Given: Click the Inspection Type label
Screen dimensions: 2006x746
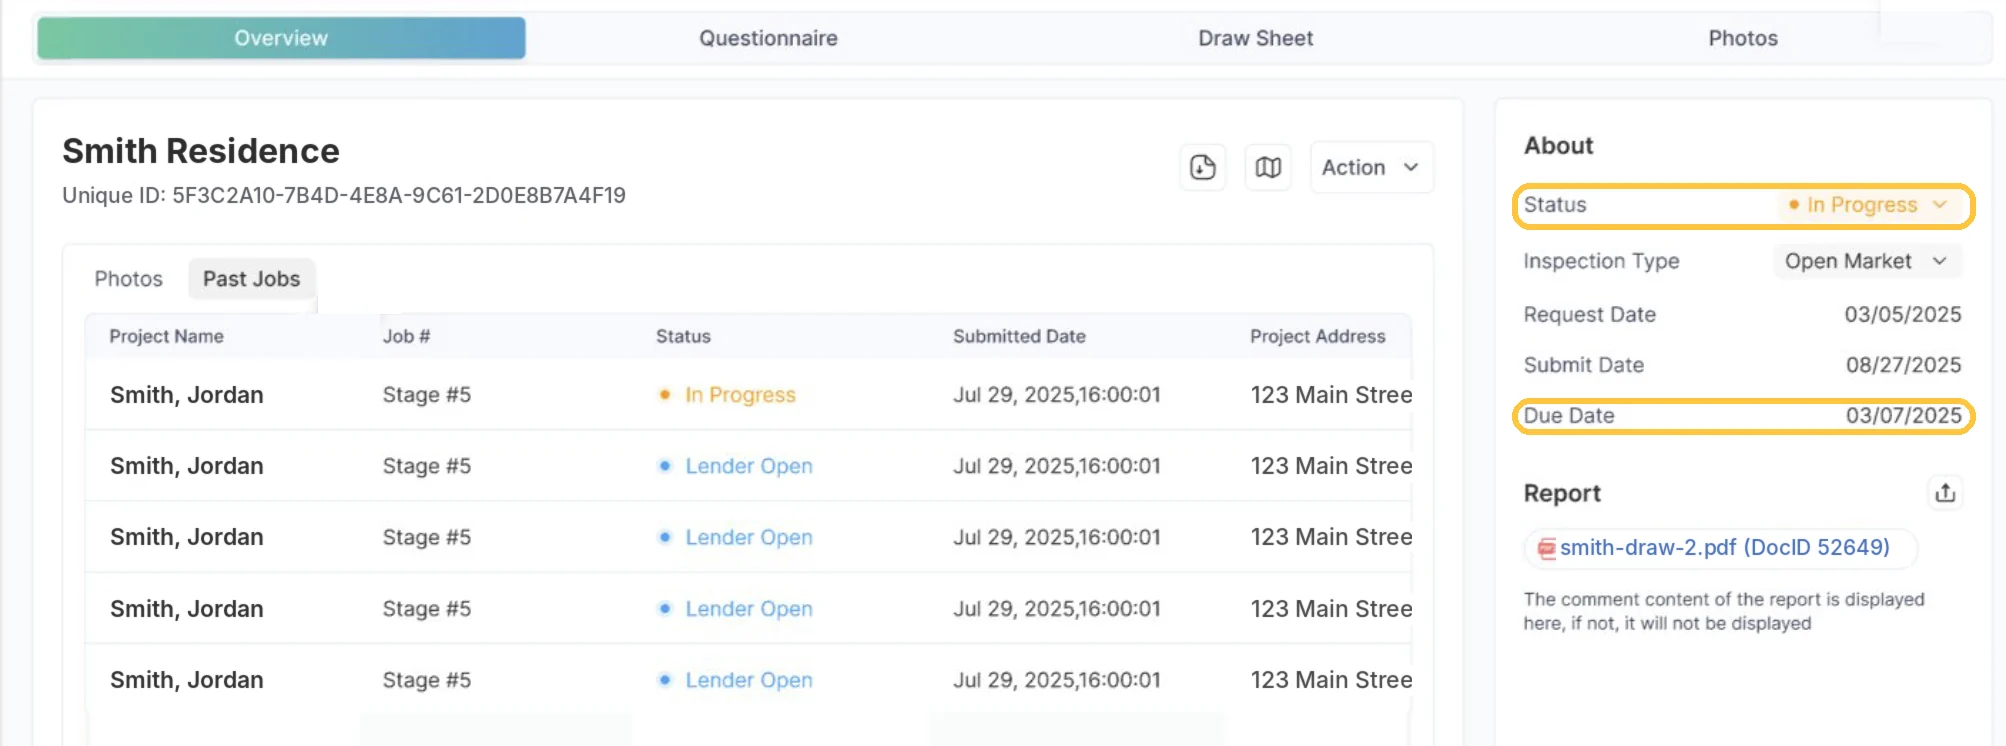Looking at the screenshot, I should [1601, 261].
